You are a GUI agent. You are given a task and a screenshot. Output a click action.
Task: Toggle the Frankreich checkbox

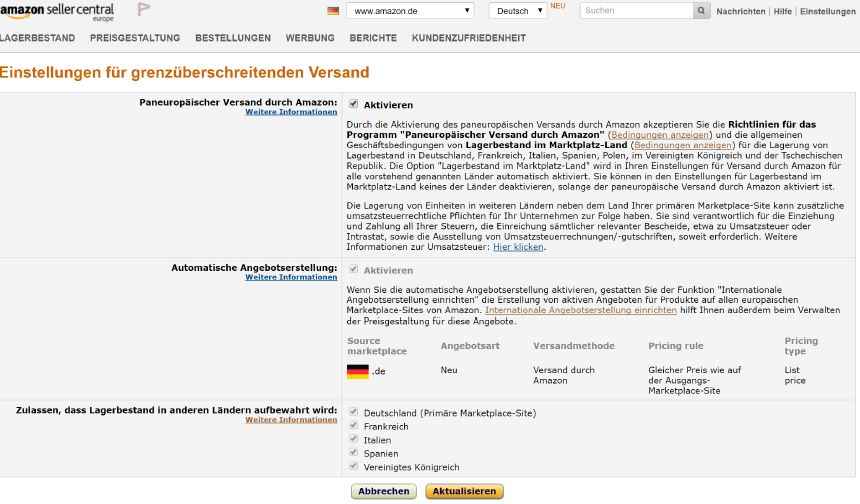[x=354, y=426]
